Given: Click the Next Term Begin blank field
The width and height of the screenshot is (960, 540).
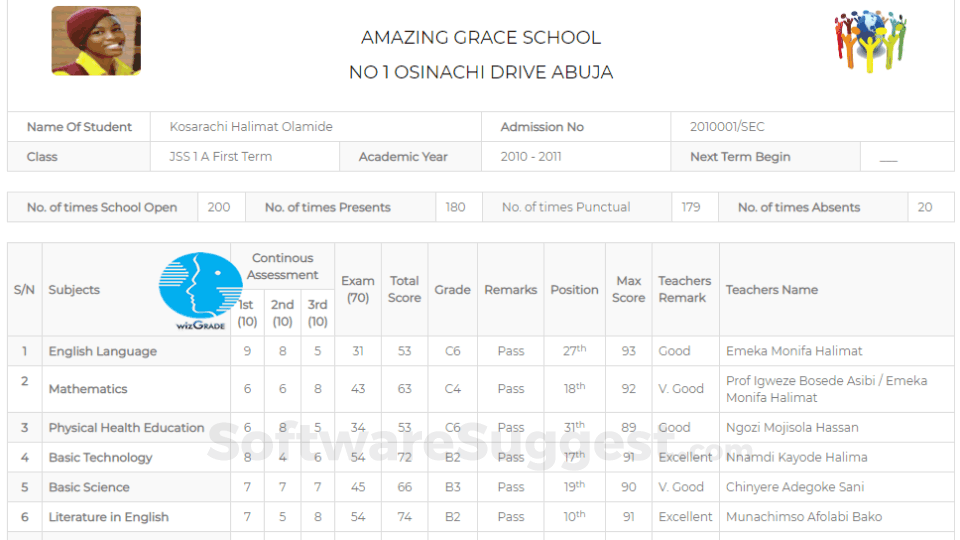Looking at the screenshot, I should pyautogui.click(x=907, y=157).
